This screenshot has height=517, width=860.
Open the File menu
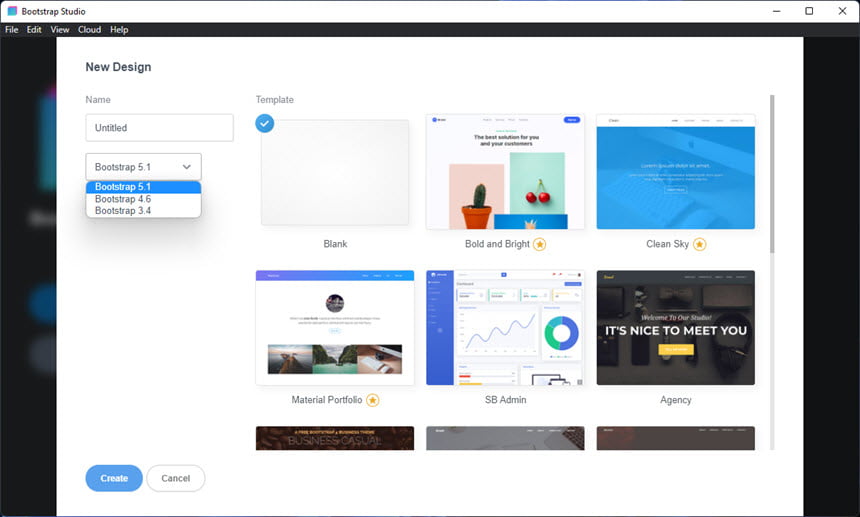[12, 30]
